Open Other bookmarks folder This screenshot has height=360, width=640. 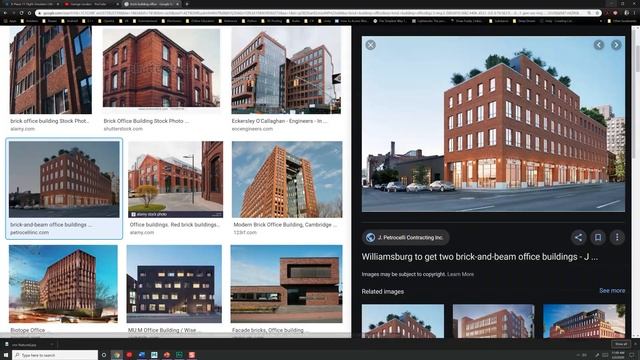[622, 21]
